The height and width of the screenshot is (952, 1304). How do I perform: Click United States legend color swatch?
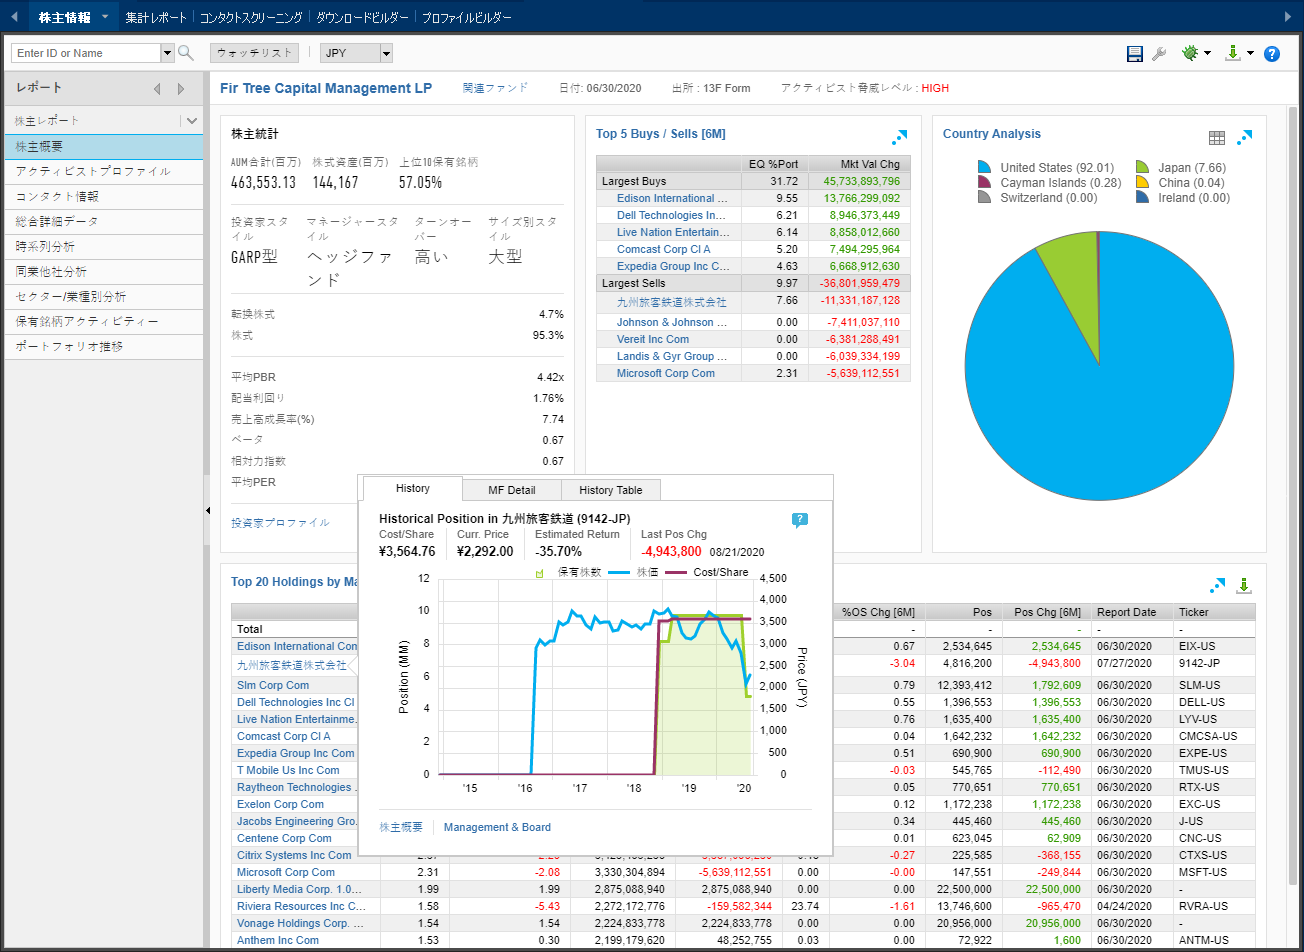(x=984, y=168)
